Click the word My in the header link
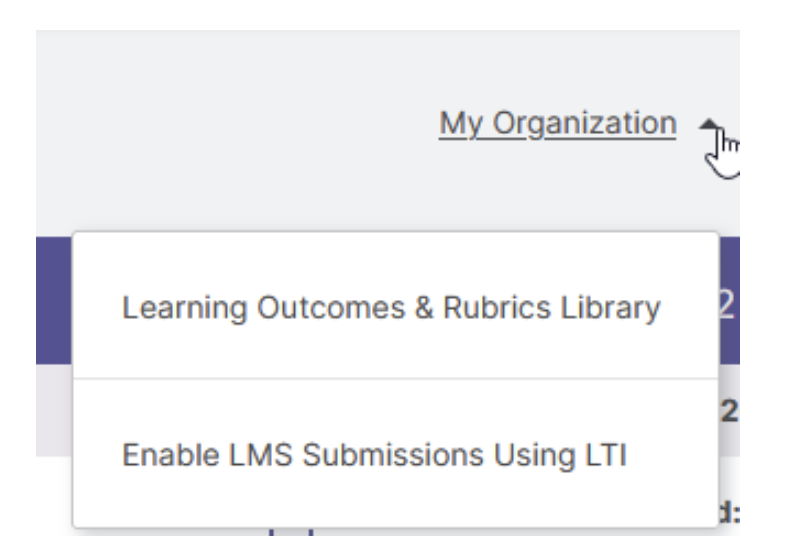The height and width of the screenshot is (560, 812). 461,123
